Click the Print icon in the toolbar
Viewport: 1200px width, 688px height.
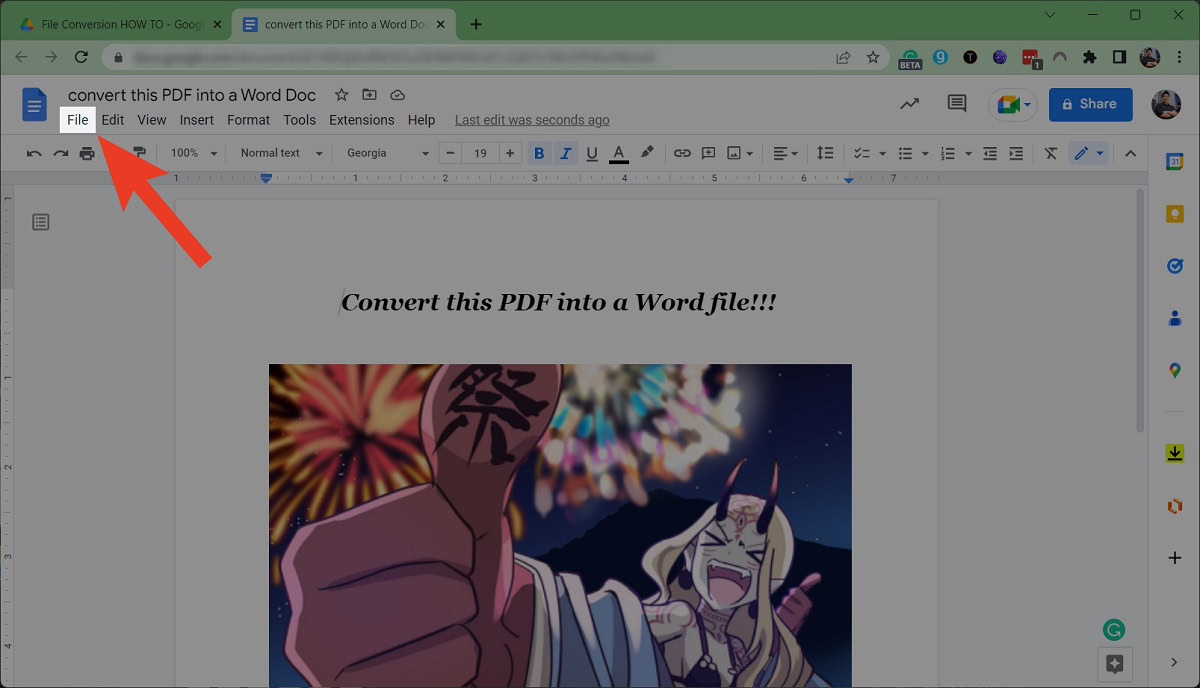88,153
